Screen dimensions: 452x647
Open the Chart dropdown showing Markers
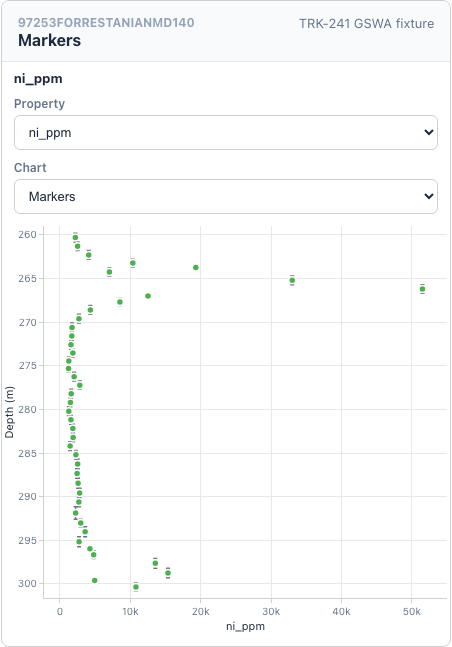pos(226,196)
